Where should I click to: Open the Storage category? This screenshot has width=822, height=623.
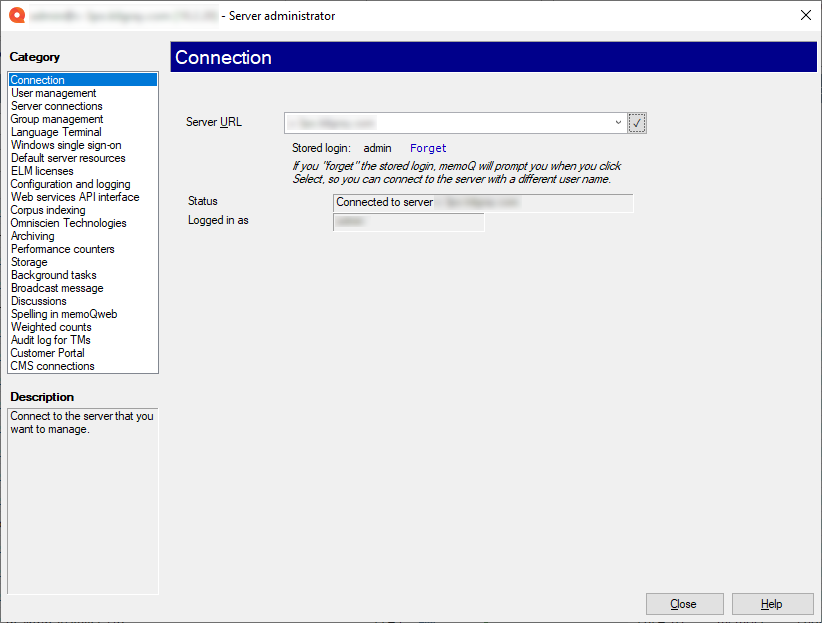point(83,262)
